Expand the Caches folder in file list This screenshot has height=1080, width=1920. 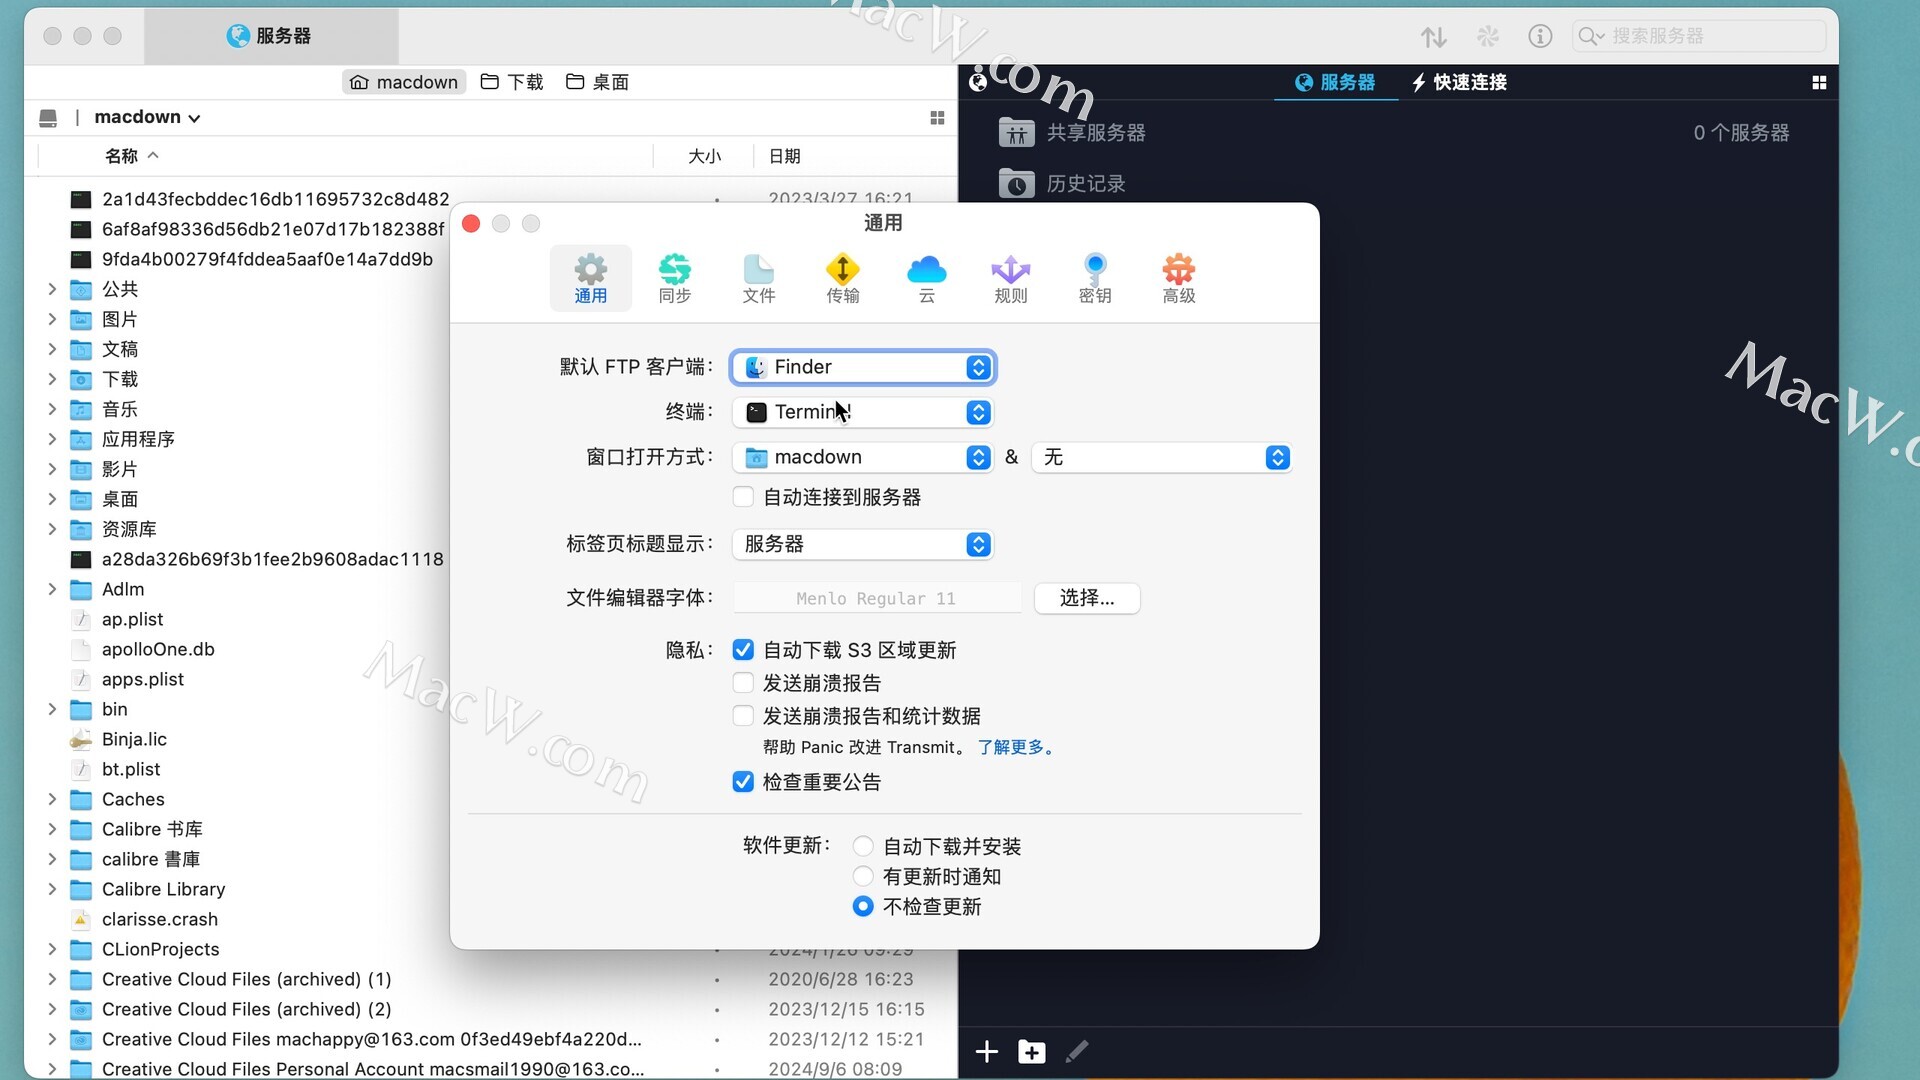(52, 799)
